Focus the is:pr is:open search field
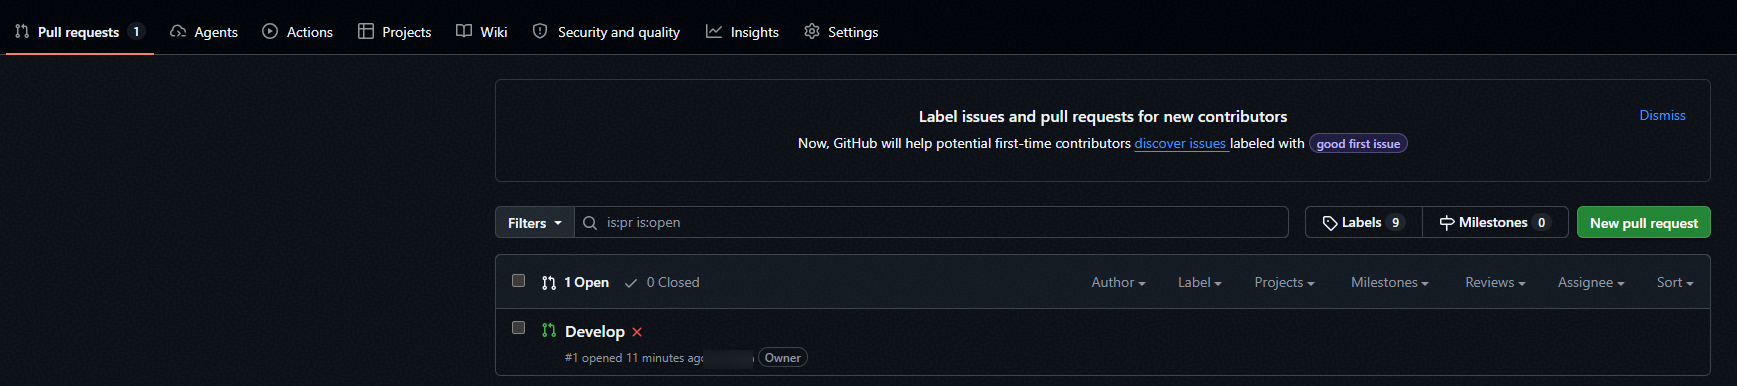This screenshot has height=386, width=1737. [932, 223]
